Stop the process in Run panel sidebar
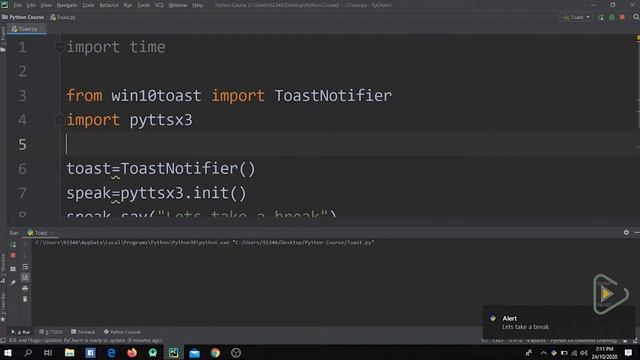This screenshot has height=360, width=640. pyautogui.click(x=13, y=255)
